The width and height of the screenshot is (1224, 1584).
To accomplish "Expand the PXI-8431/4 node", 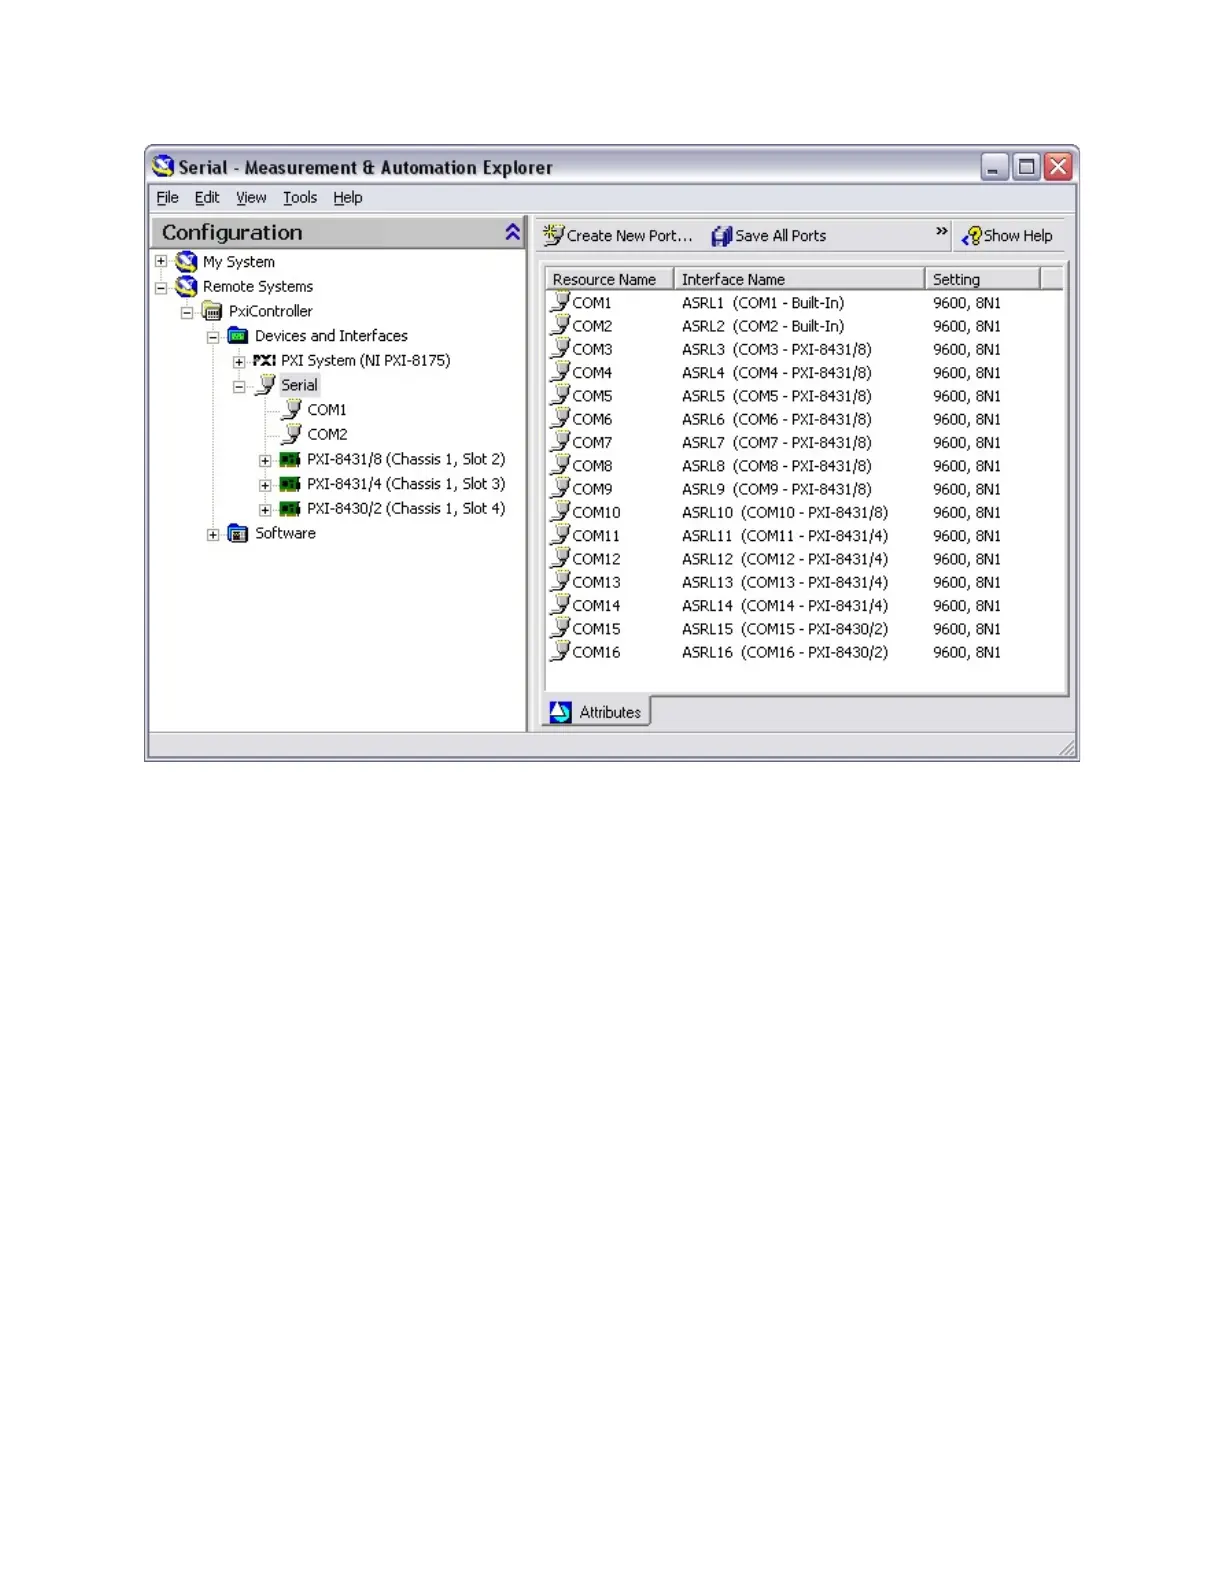I will (x=265, y=485).
